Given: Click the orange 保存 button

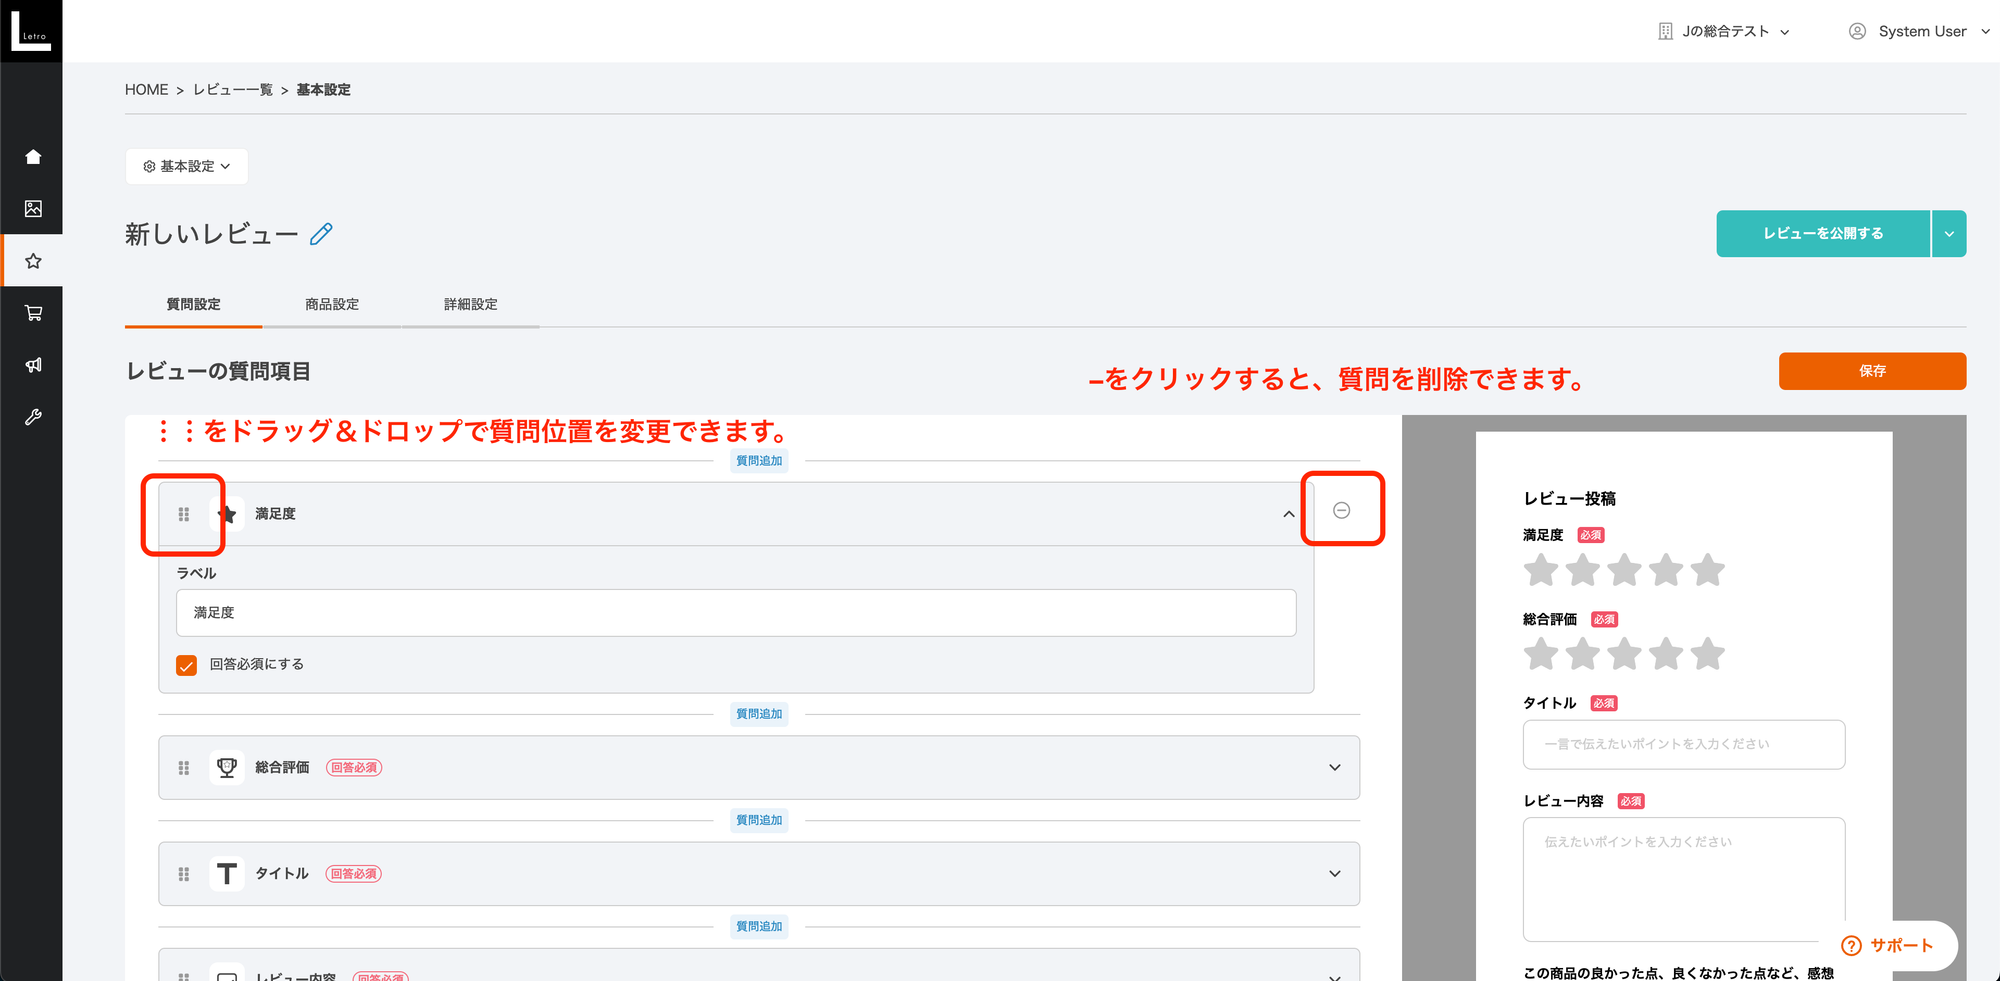Looking at the screenshot, I should point(1871,371).
